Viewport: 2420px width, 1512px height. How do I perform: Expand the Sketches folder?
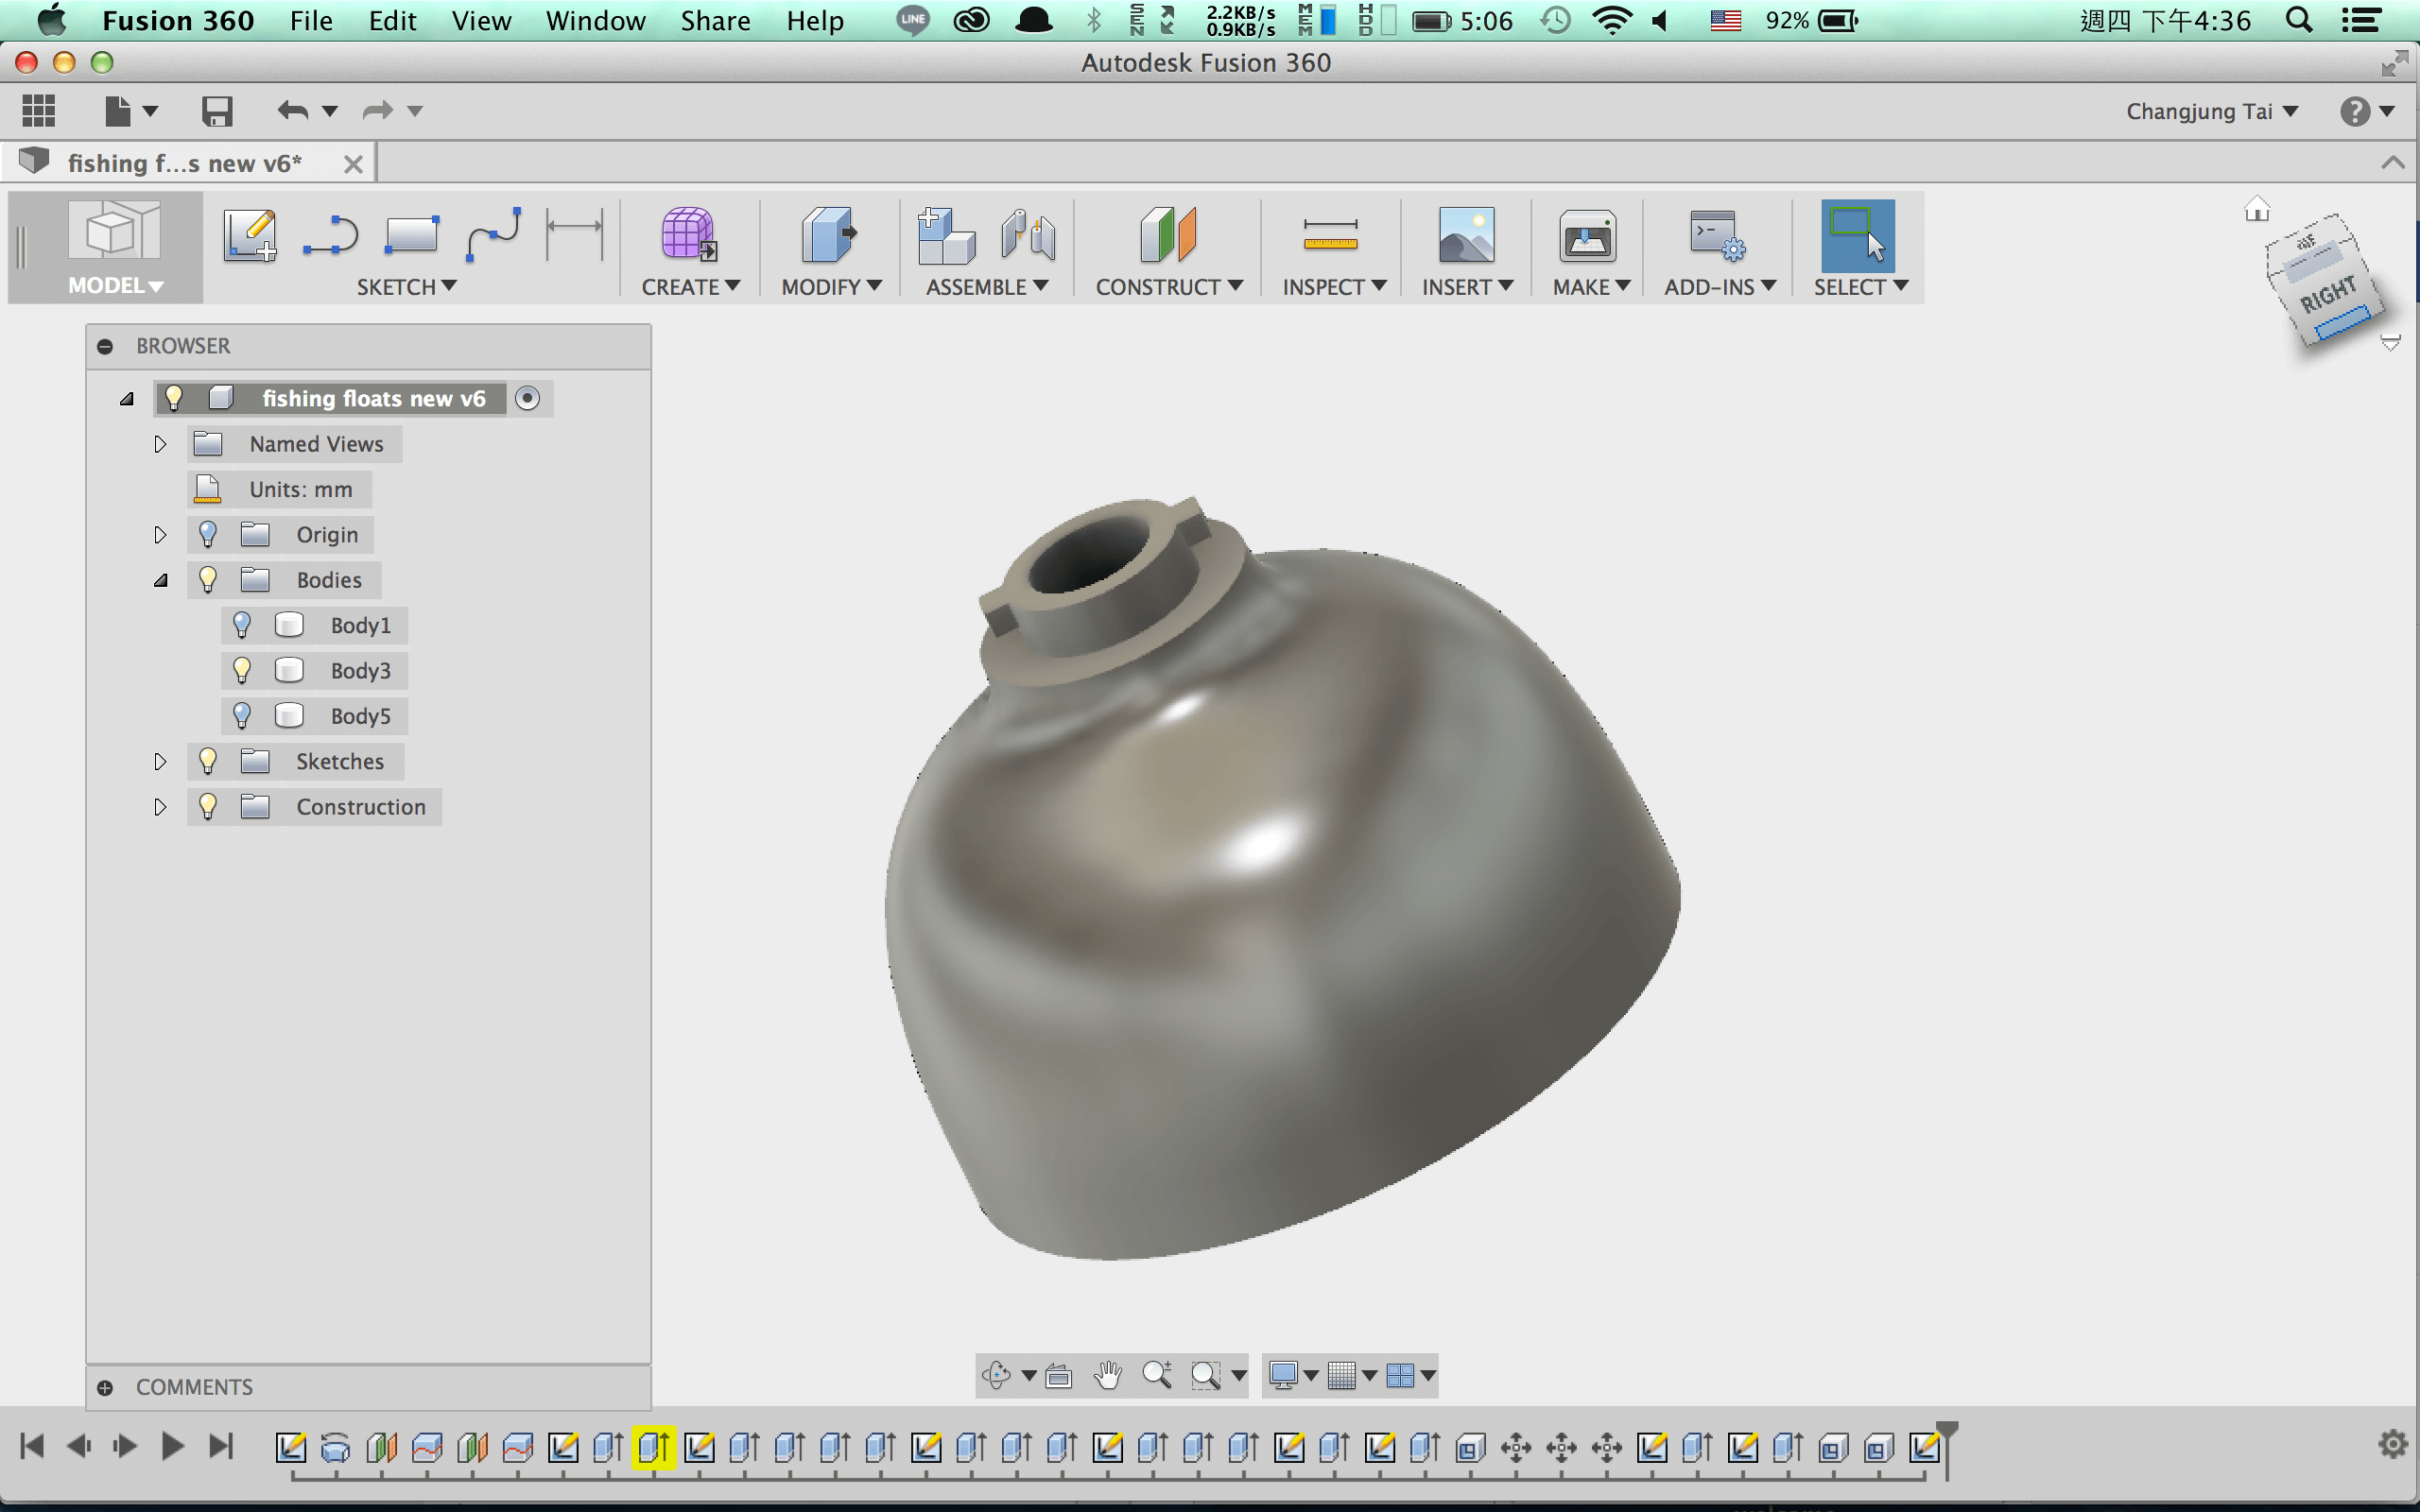click(x=160, y=762)
